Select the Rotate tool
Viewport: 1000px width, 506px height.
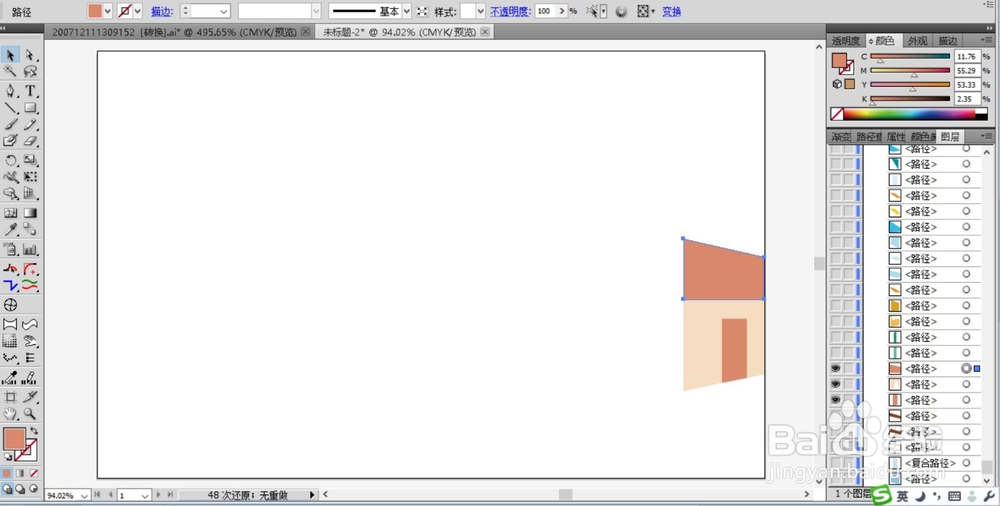(x=10, y=160)
